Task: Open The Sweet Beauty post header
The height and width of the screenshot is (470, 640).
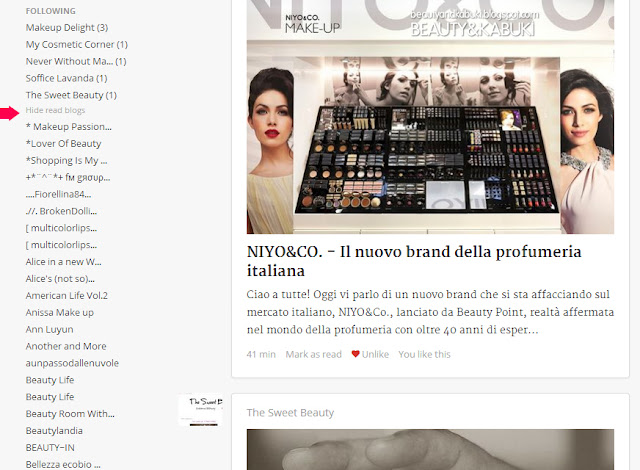Action: 290,412
